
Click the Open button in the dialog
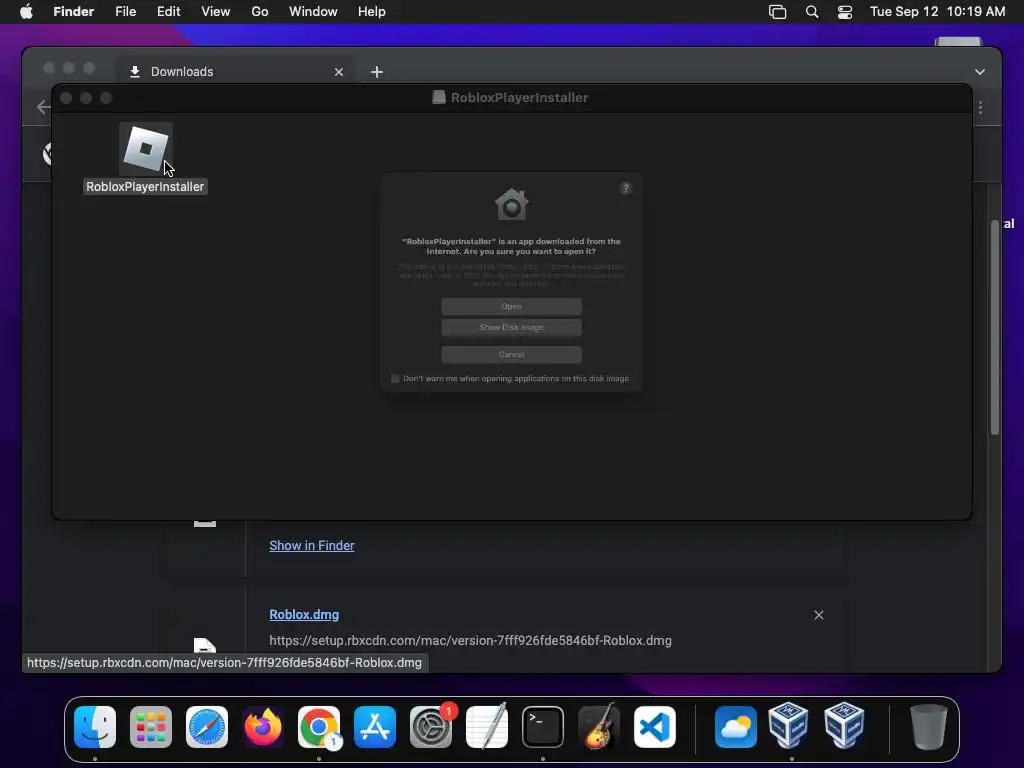(511, 306)
